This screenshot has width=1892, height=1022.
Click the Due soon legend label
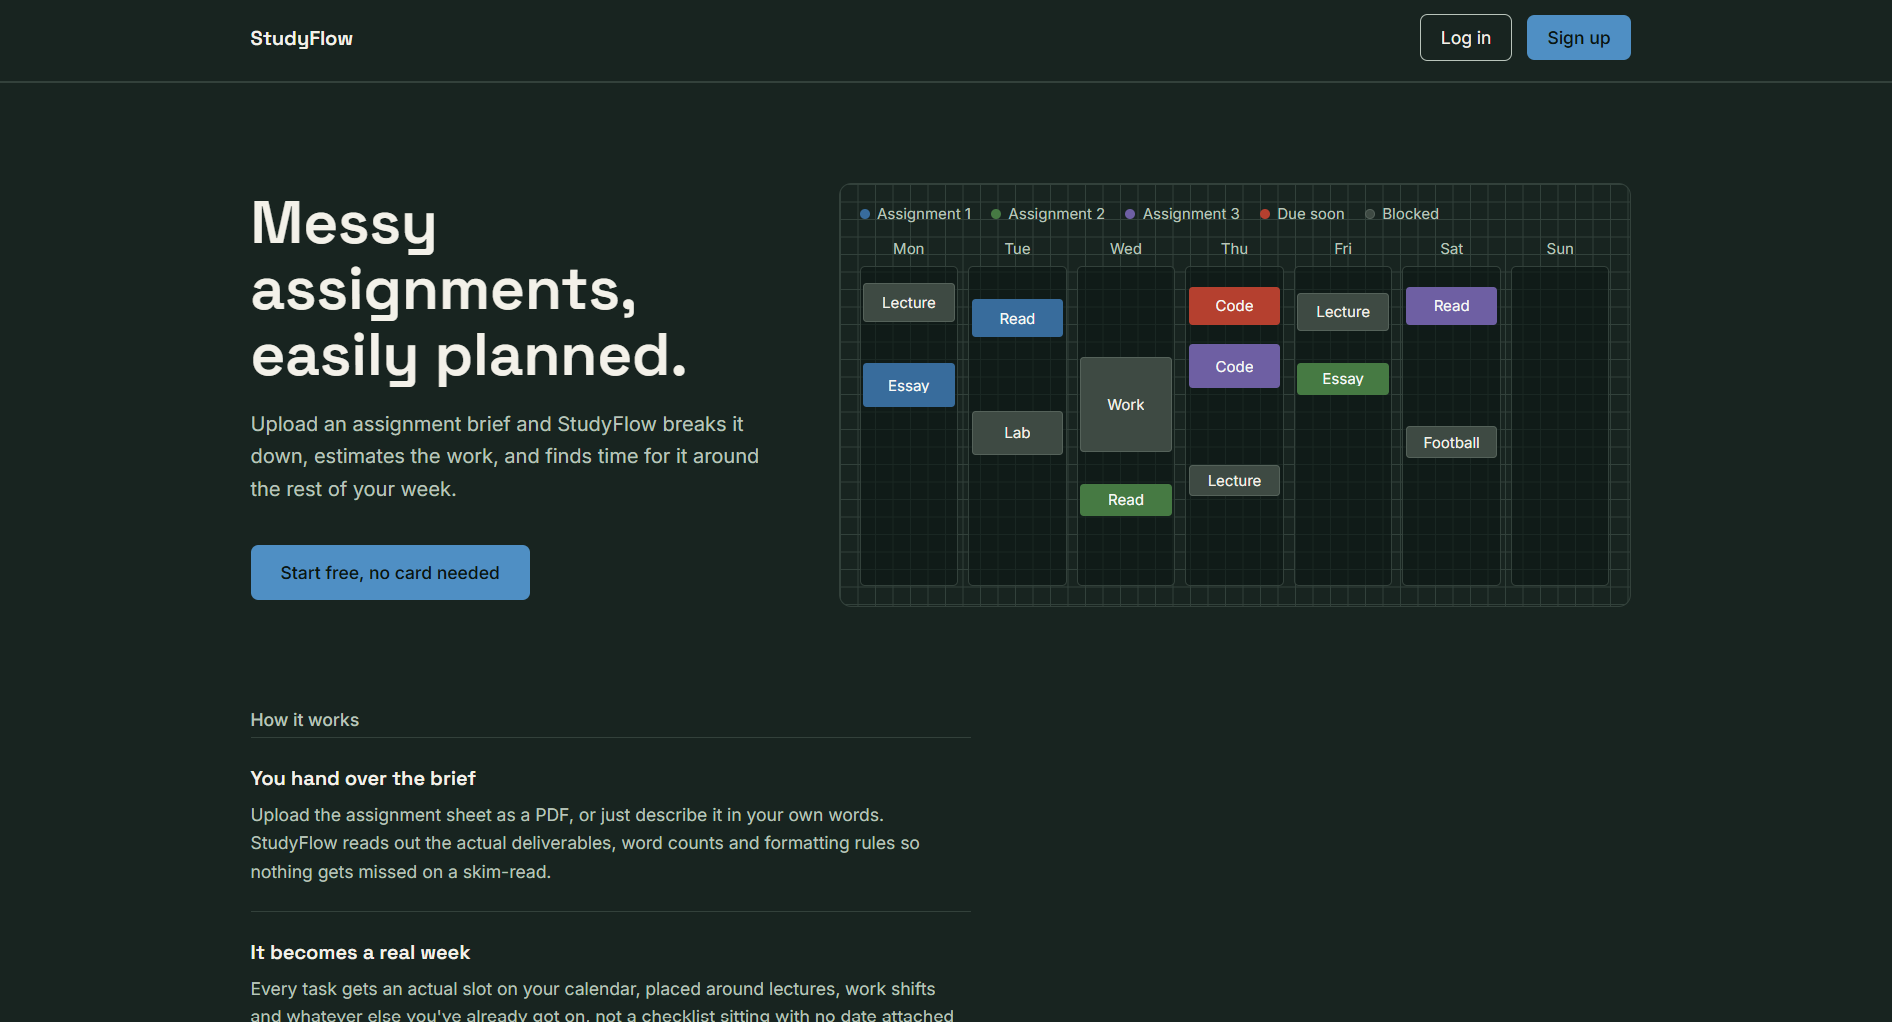[x=1310, y=214]
